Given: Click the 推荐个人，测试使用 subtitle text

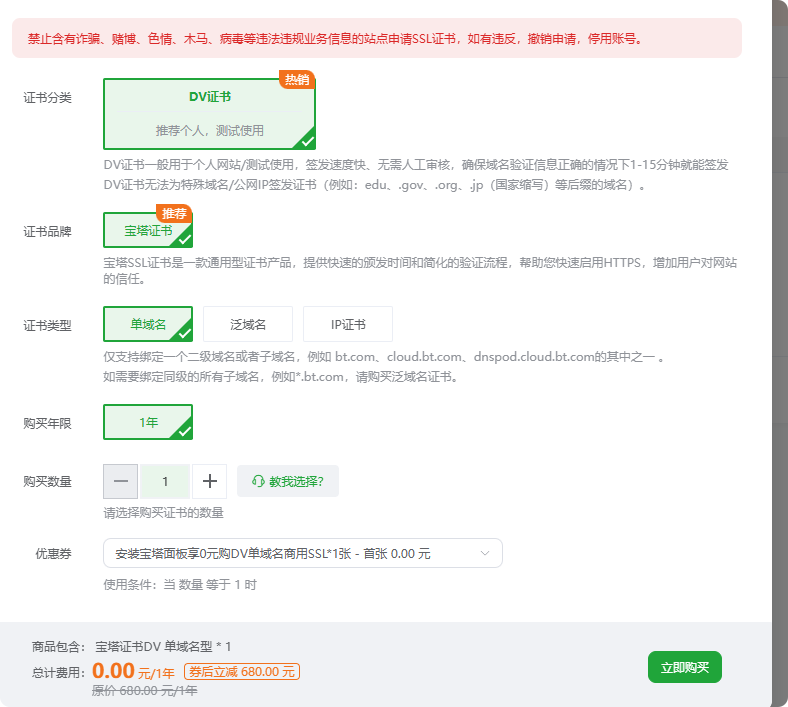Looking at the screenshot, I should click(x=210, y=131).
